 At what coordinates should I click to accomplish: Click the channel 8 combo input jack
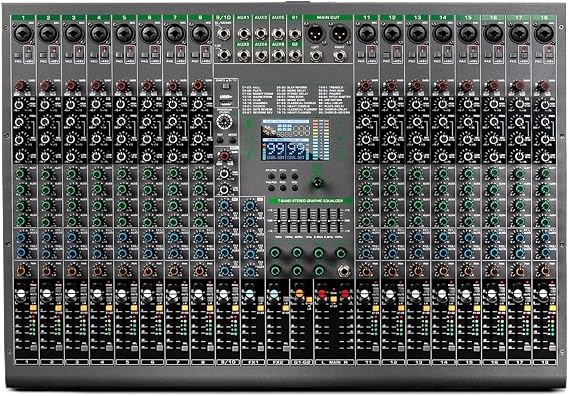tap(201, 34)
